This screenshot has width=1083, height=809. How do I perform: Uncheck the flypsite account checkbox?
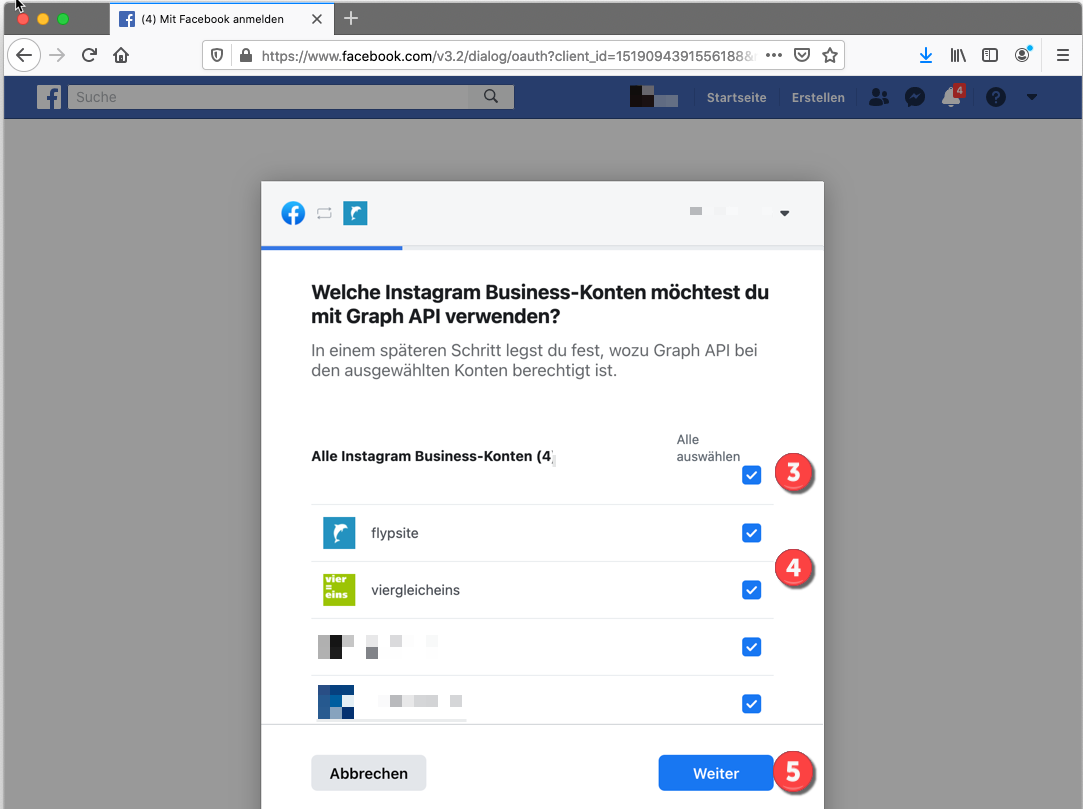[751, 533]
